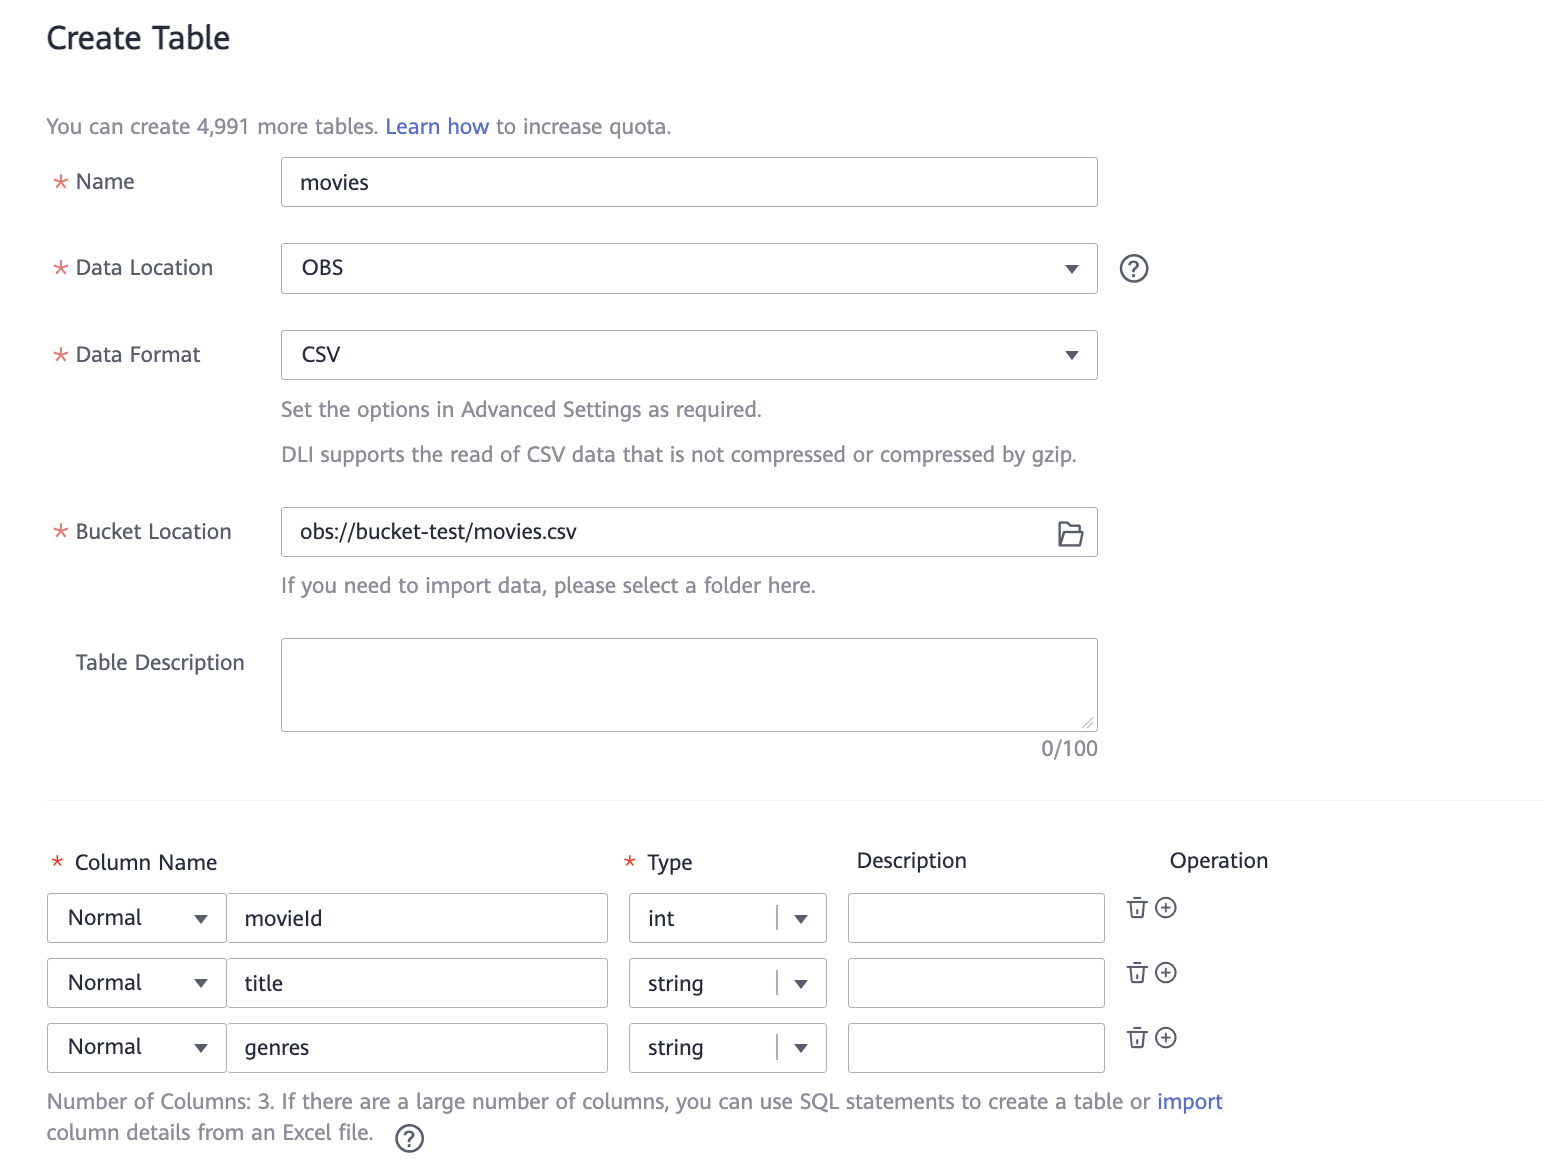Click the Name field containing movies
1544x1162 pixels.
point(688,182)
